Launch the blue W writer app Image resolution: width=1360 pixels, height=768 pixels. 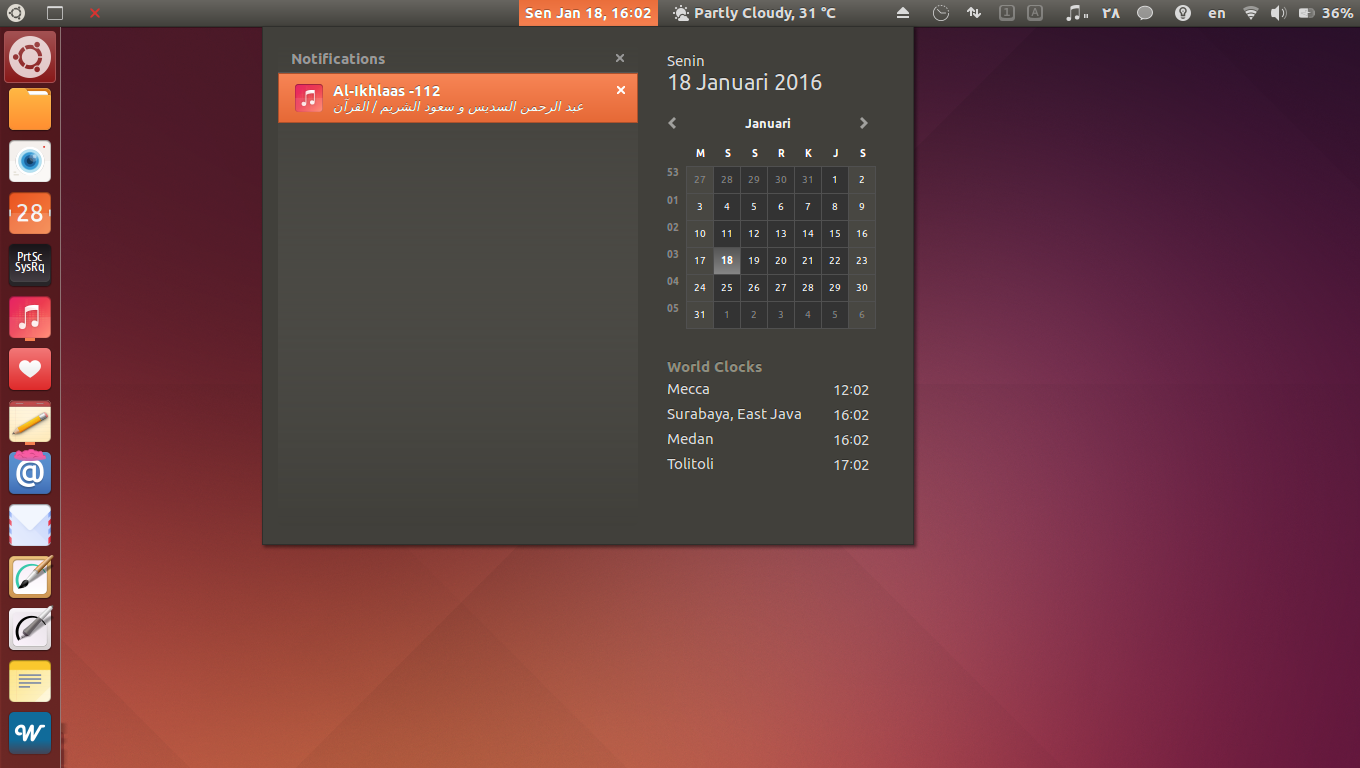click(x=30, y=733)
